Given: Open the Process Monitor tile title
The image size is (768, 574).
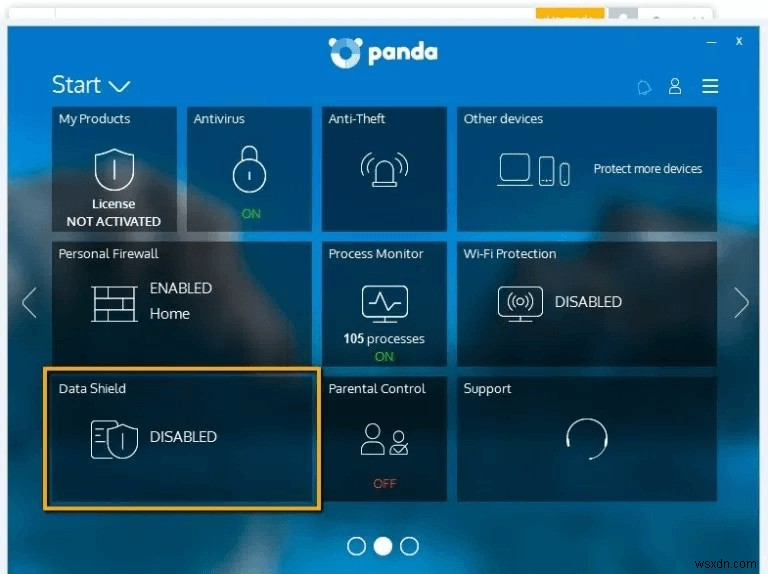Looking at the screenshot, I should click(376, 254).
